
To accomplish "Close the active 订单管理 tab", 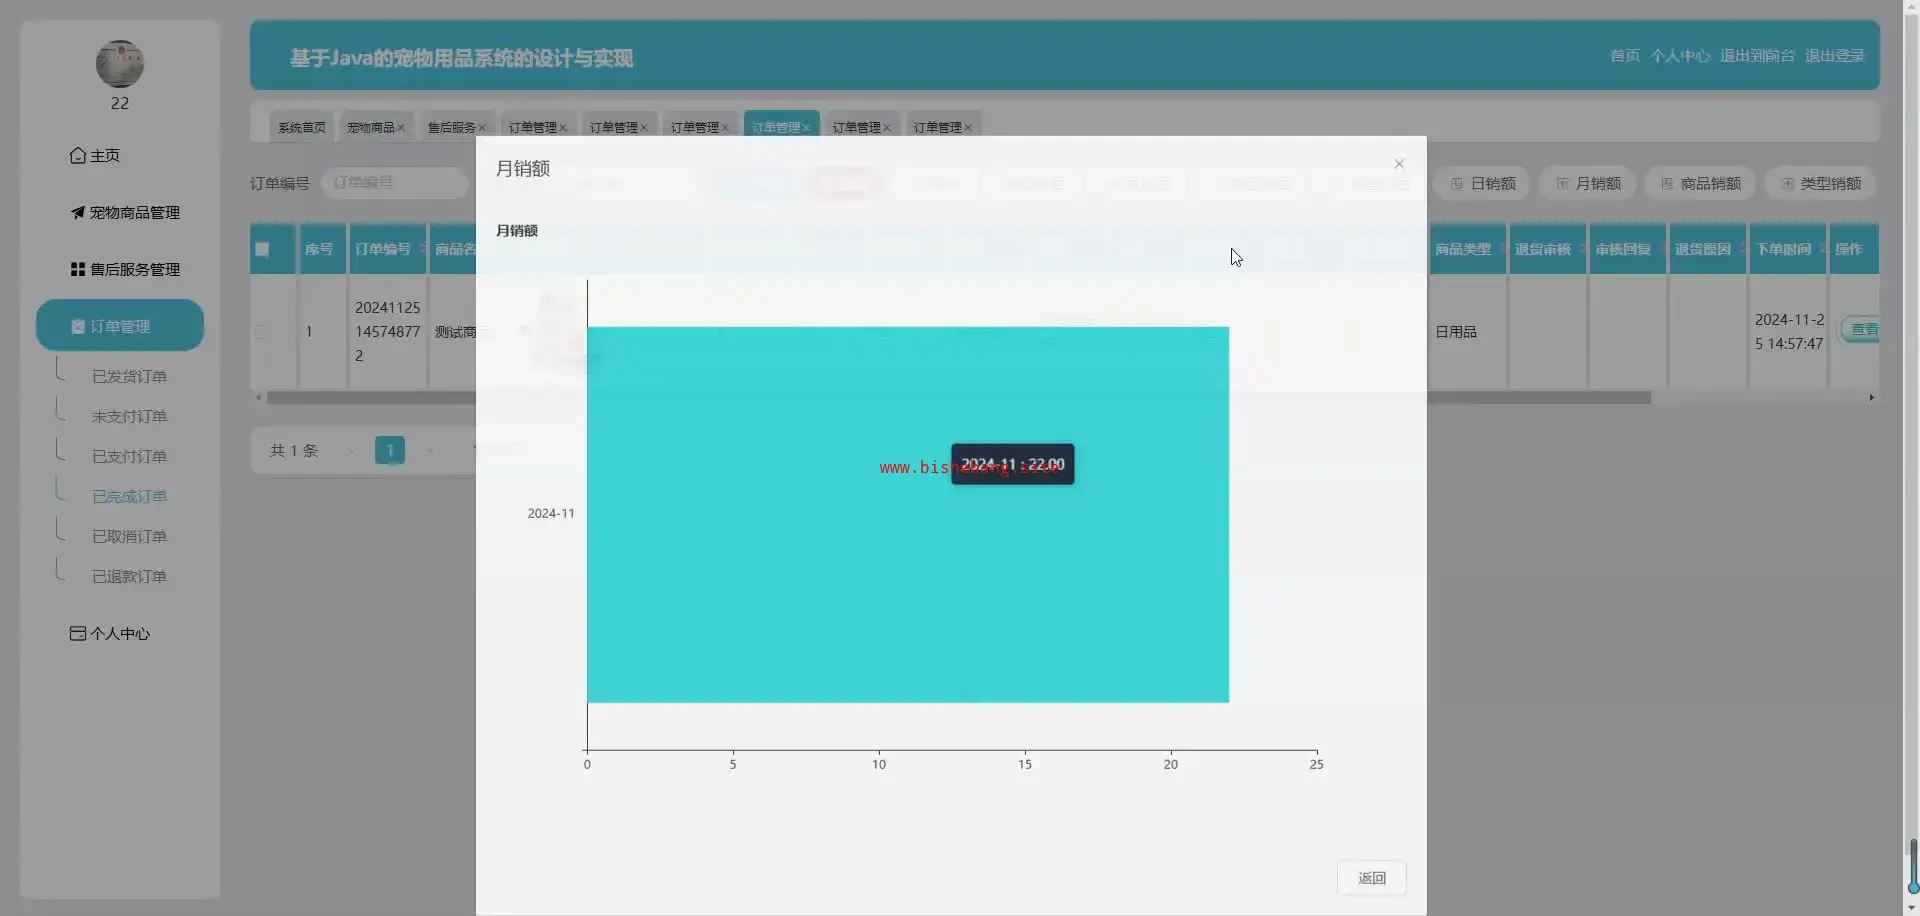I will [806, 128].
